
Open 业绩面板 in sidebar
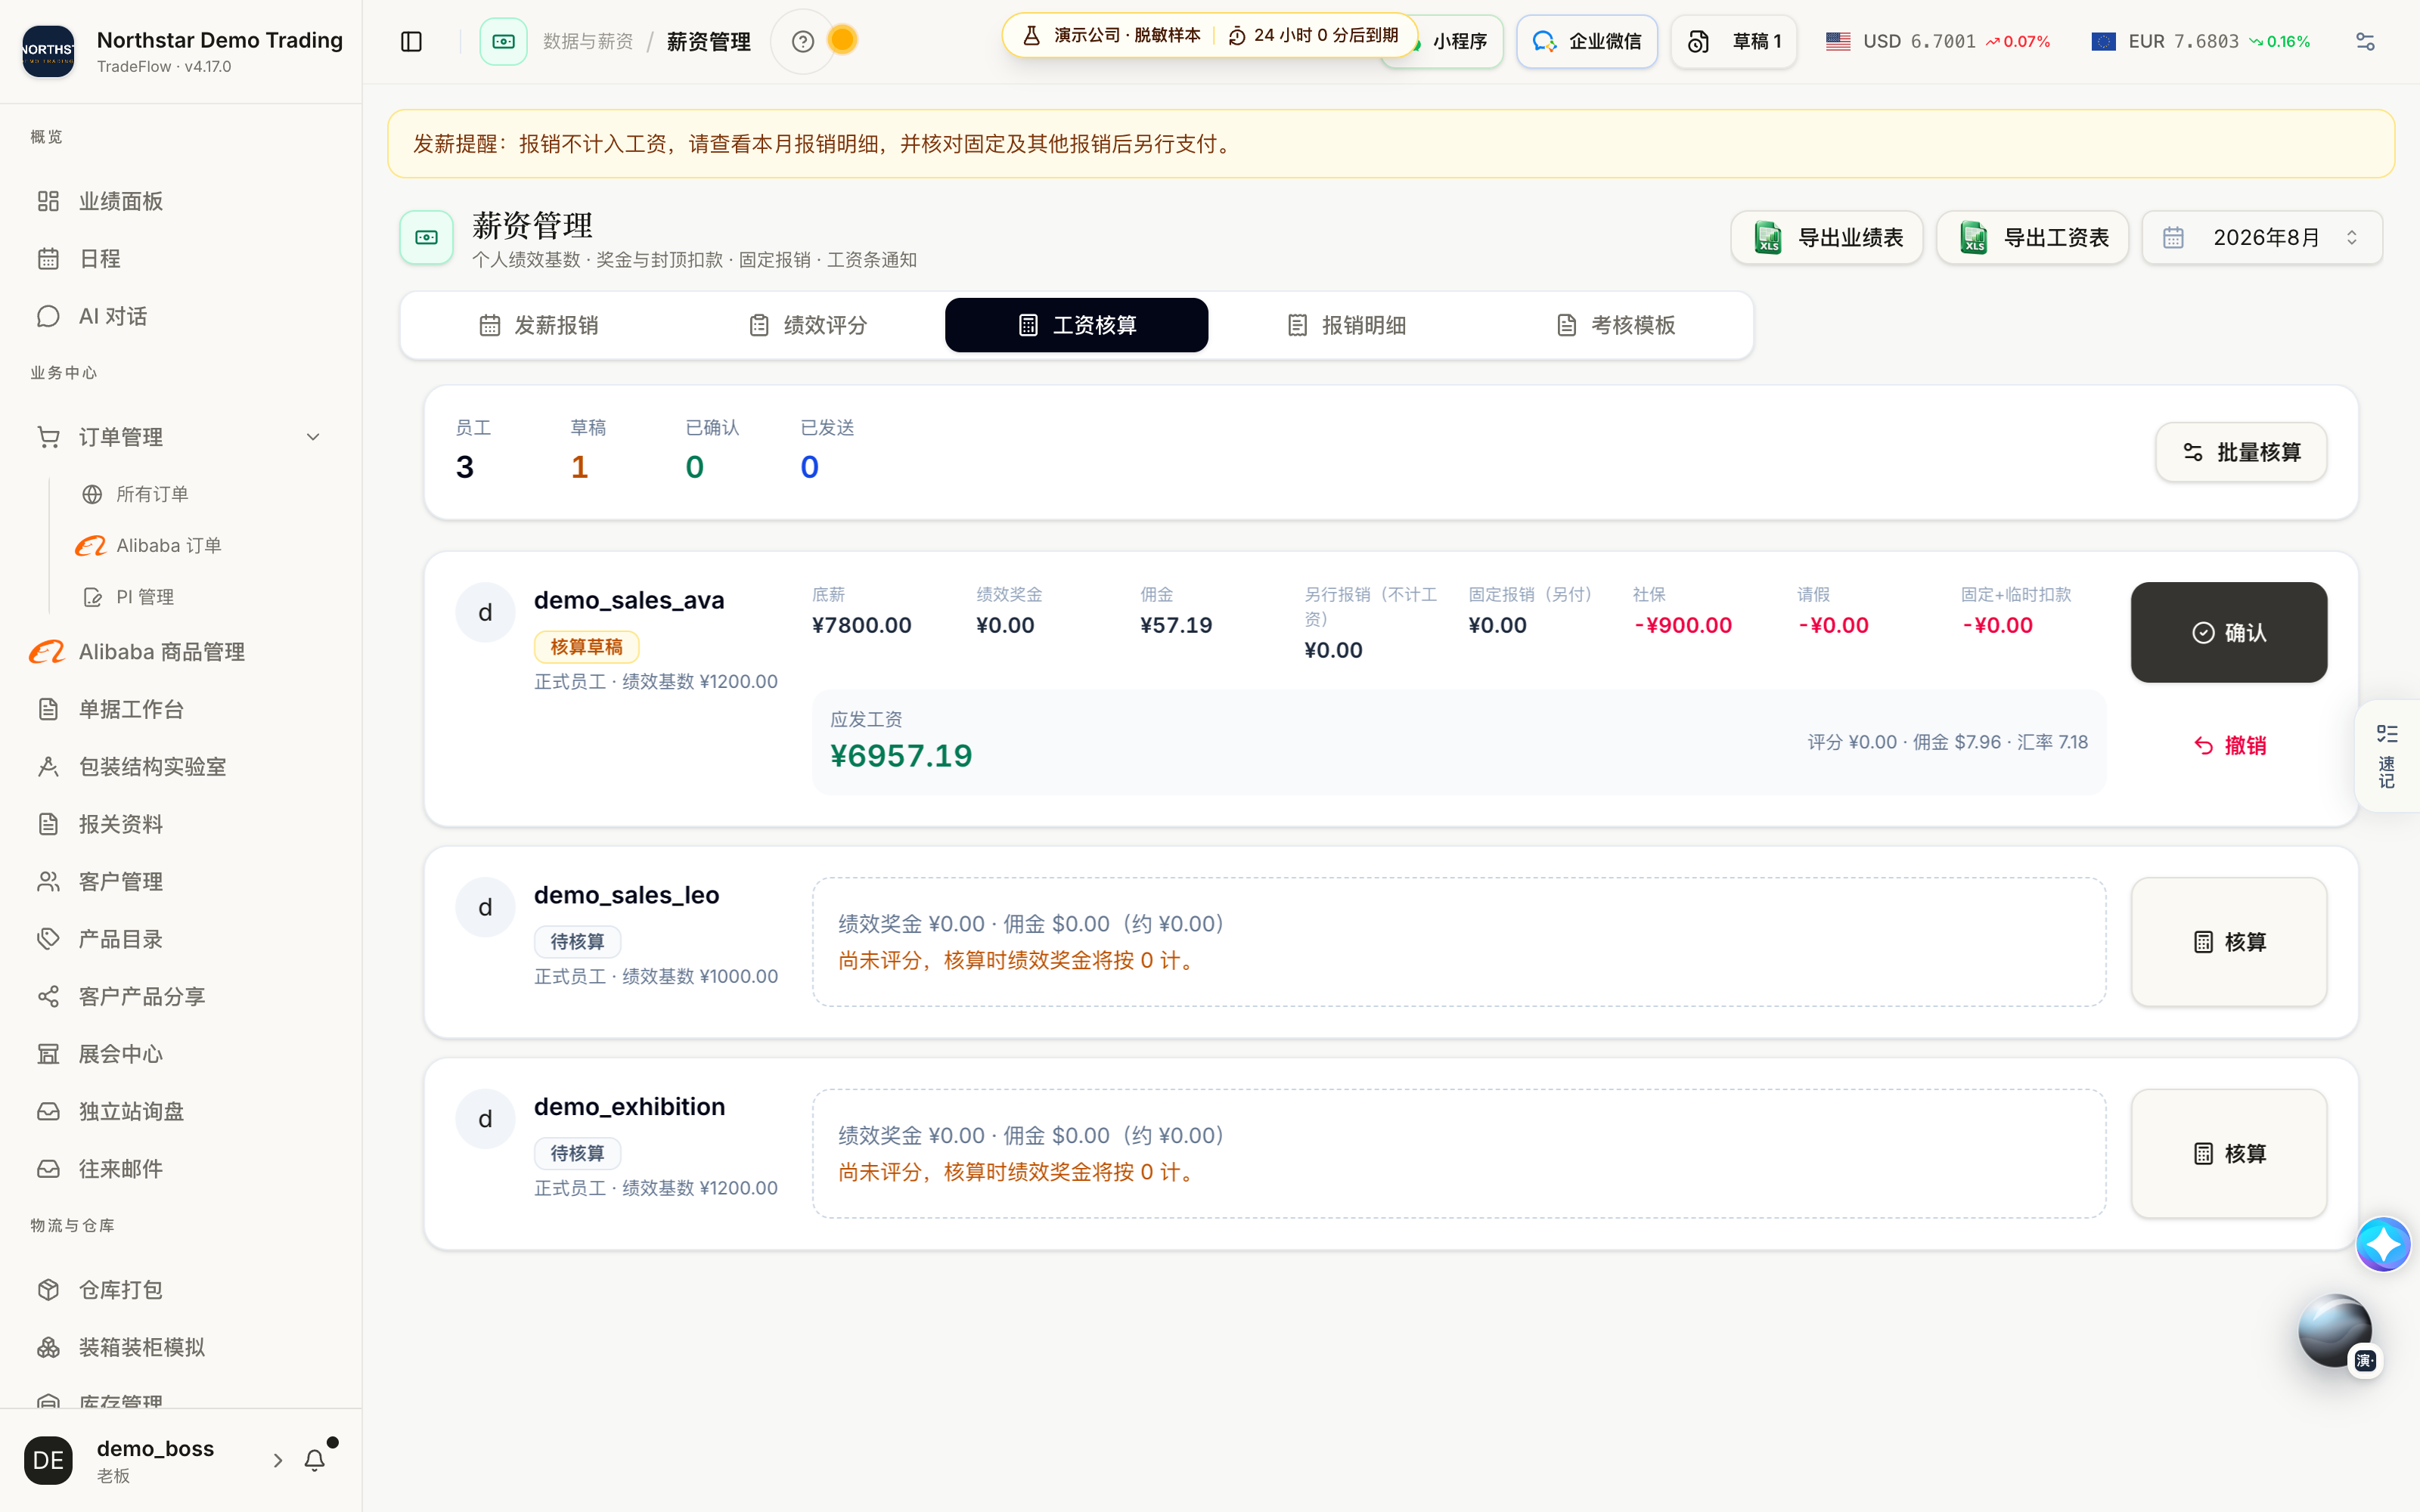pyautogui.click(x=181, y=201)
